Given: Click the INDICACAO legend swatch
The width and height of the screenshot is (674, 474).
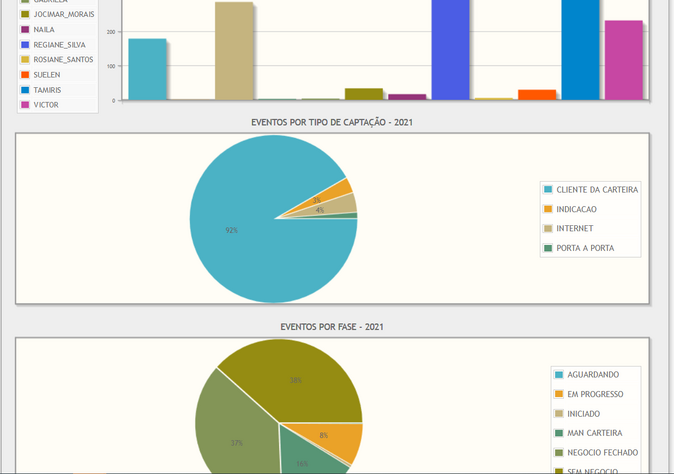Looking at the screenshot, I should click(x=548, y=209).
